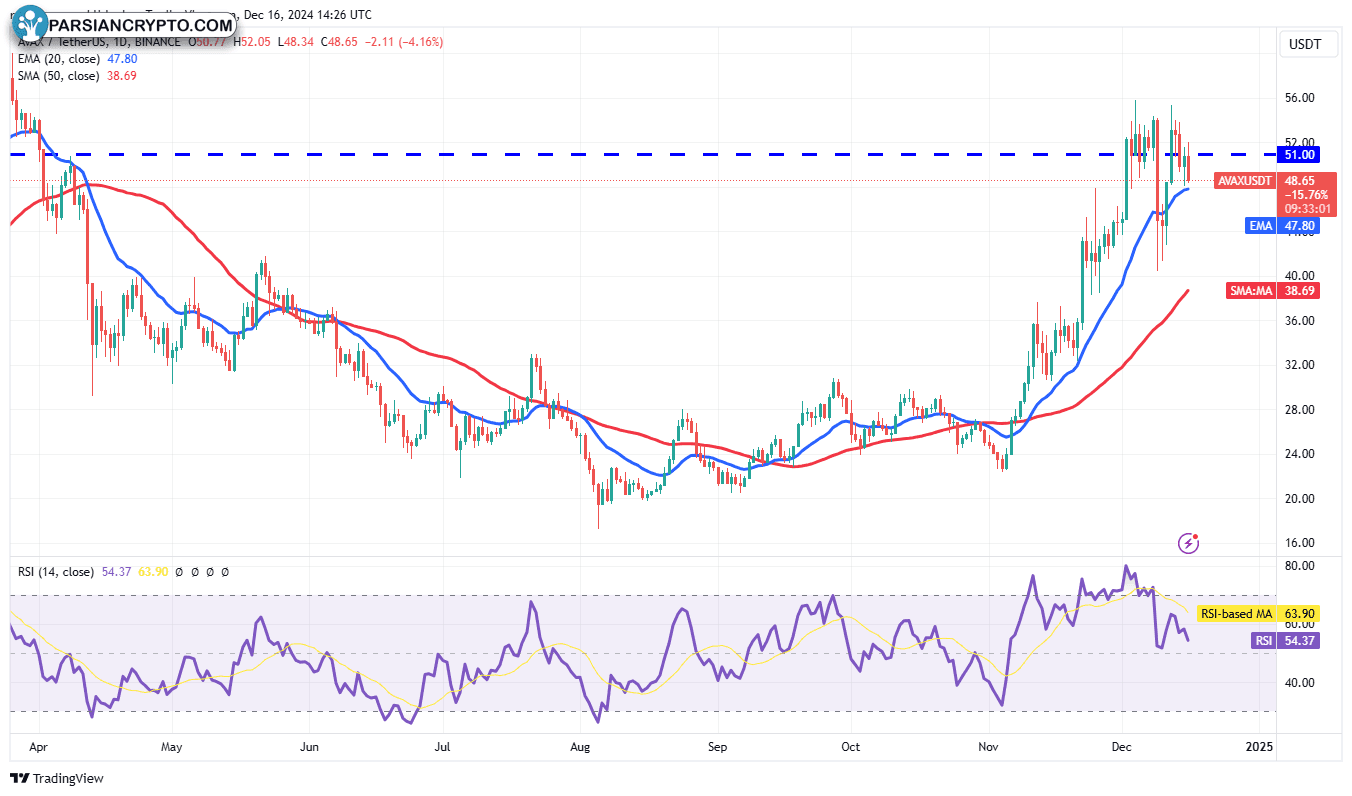Click the H52.05 high value in header

click(x=254, y=42)
